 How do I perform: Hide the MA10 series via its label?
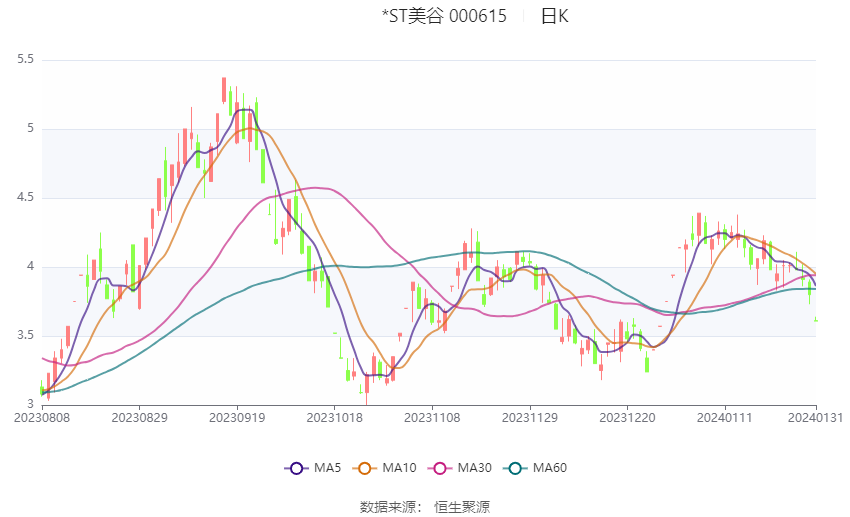[400, 468]
